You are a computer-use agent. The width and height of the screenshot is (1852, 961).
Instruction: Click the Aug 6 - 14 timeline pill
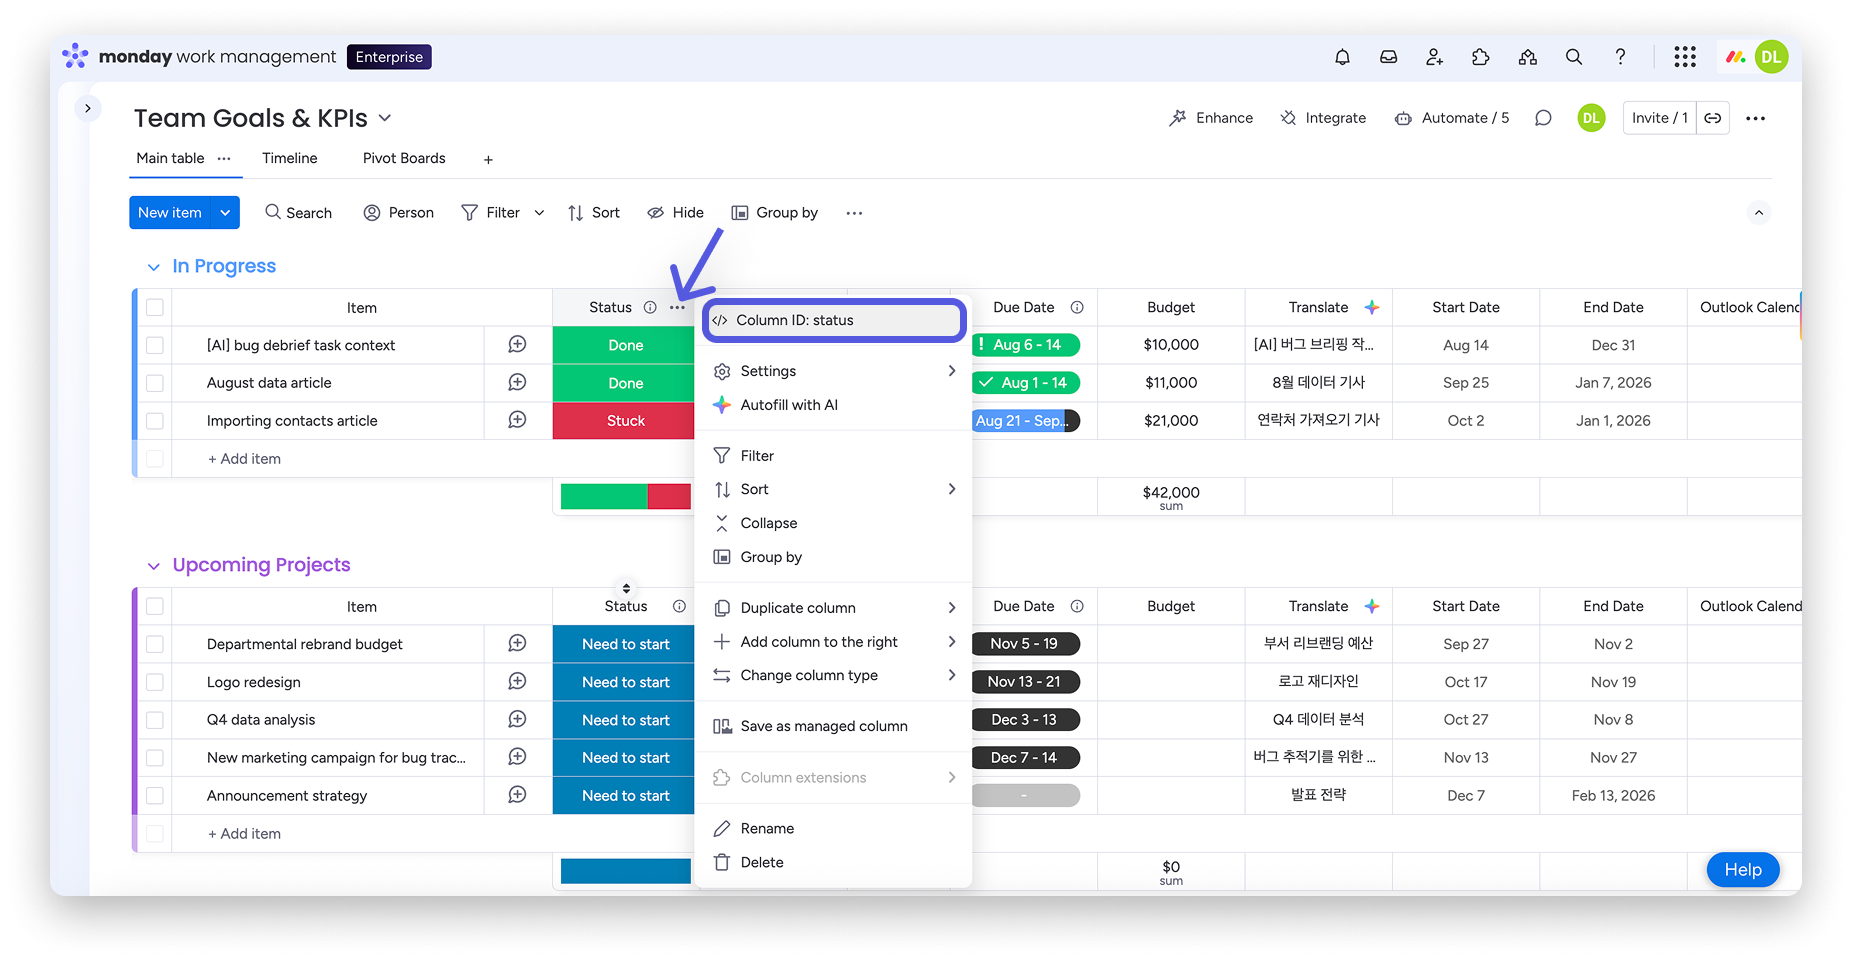1027,345
